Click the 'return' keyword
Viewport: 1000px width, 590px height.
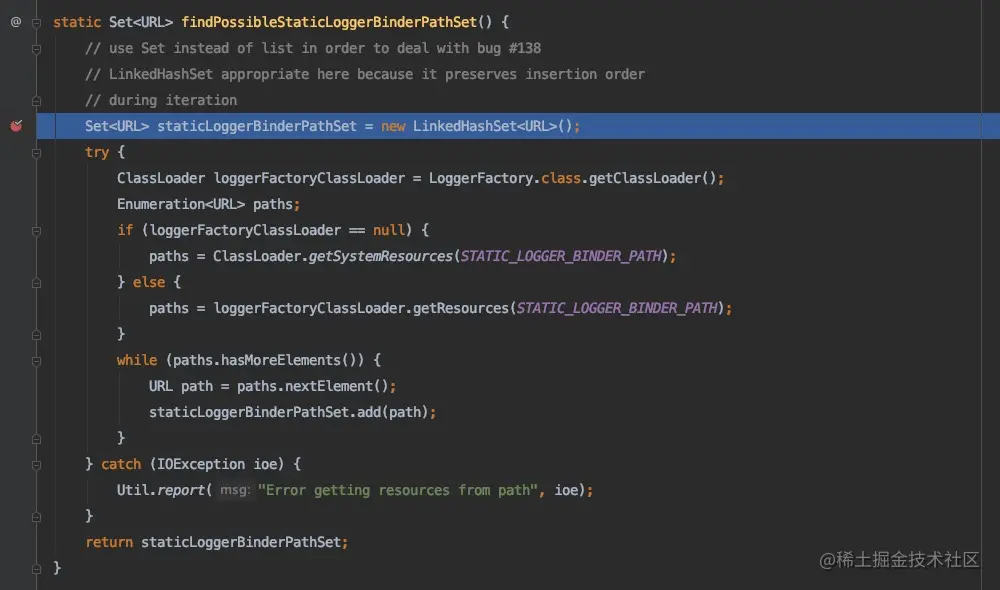pyautogui.click(x=109, y=542)
